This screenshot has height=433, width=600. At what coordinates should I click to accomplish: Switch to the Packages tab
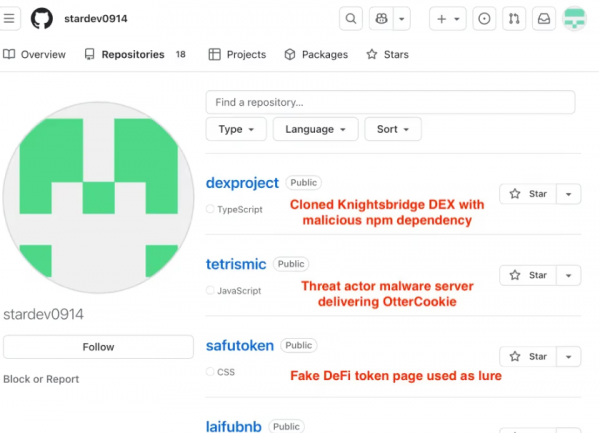tap(316, 55)
